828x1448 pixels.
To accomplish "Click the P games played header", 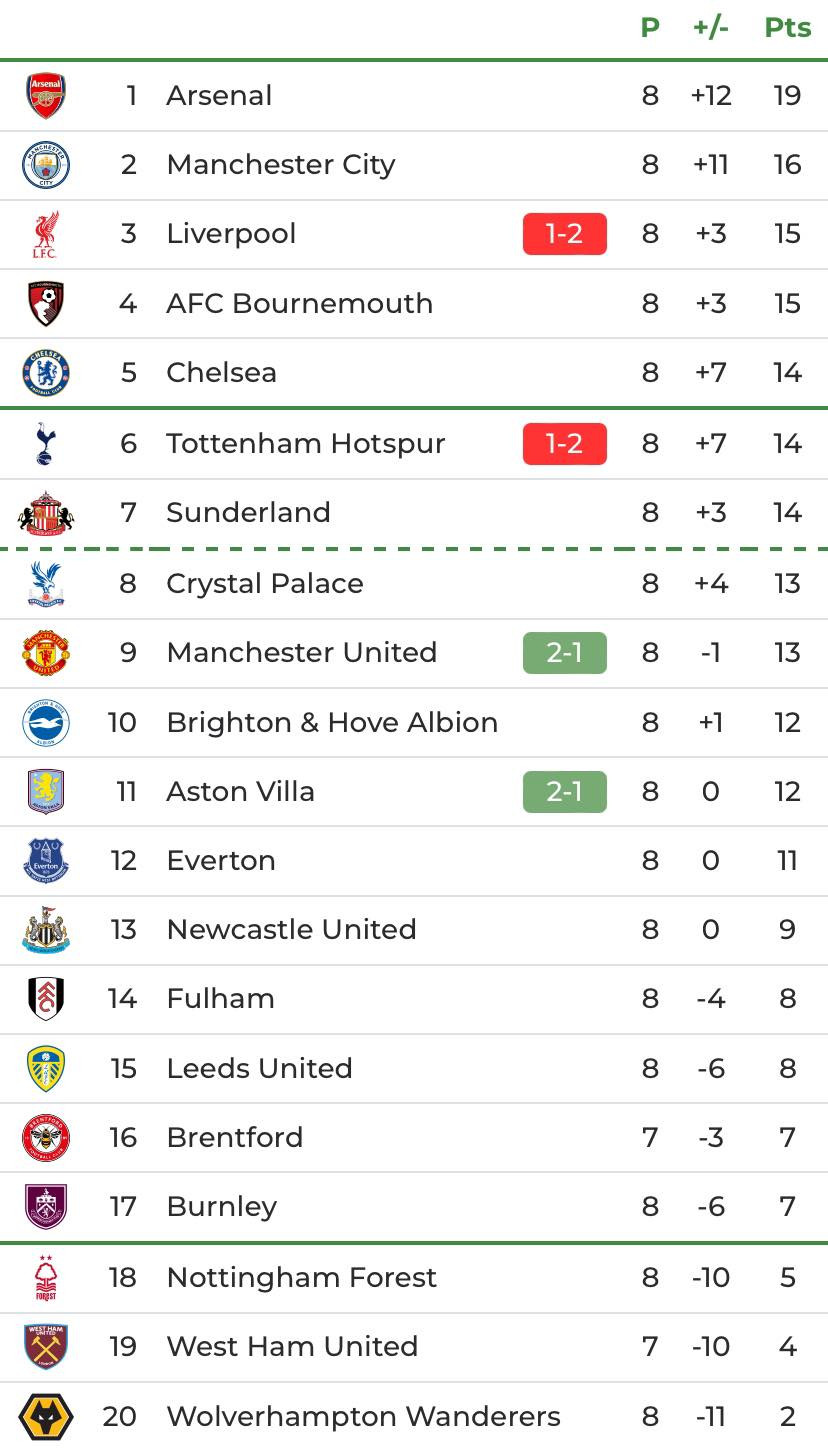I will (650, 28).
